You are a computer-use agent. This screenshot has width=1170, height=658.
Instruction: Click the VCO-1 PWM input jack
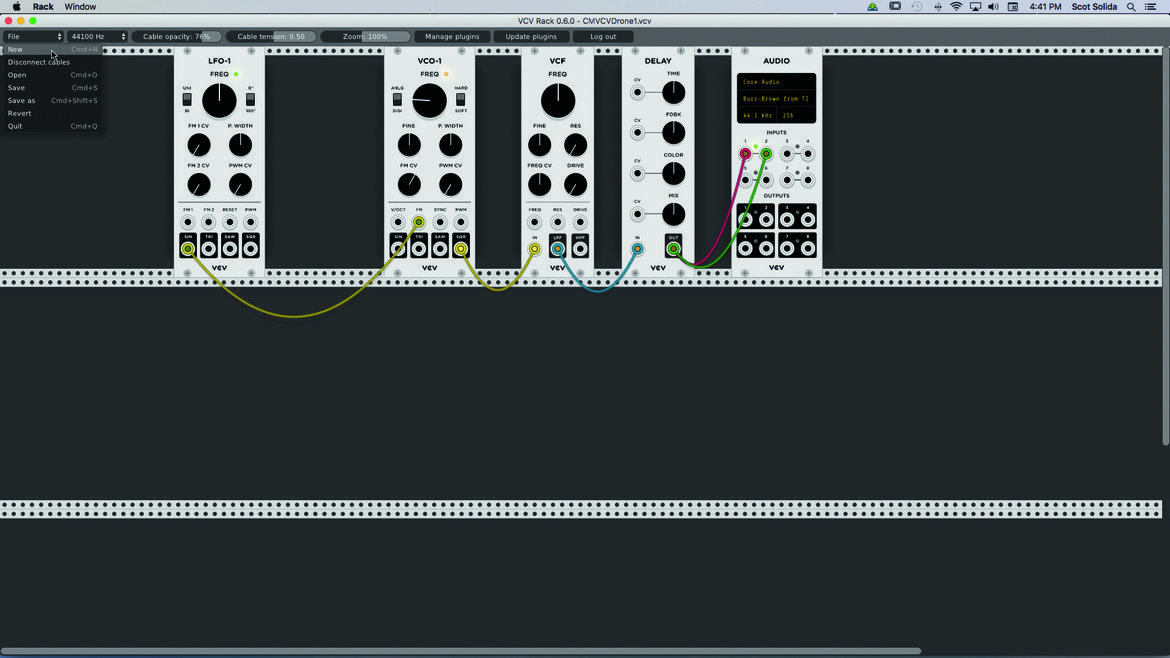tap(461, 222)
